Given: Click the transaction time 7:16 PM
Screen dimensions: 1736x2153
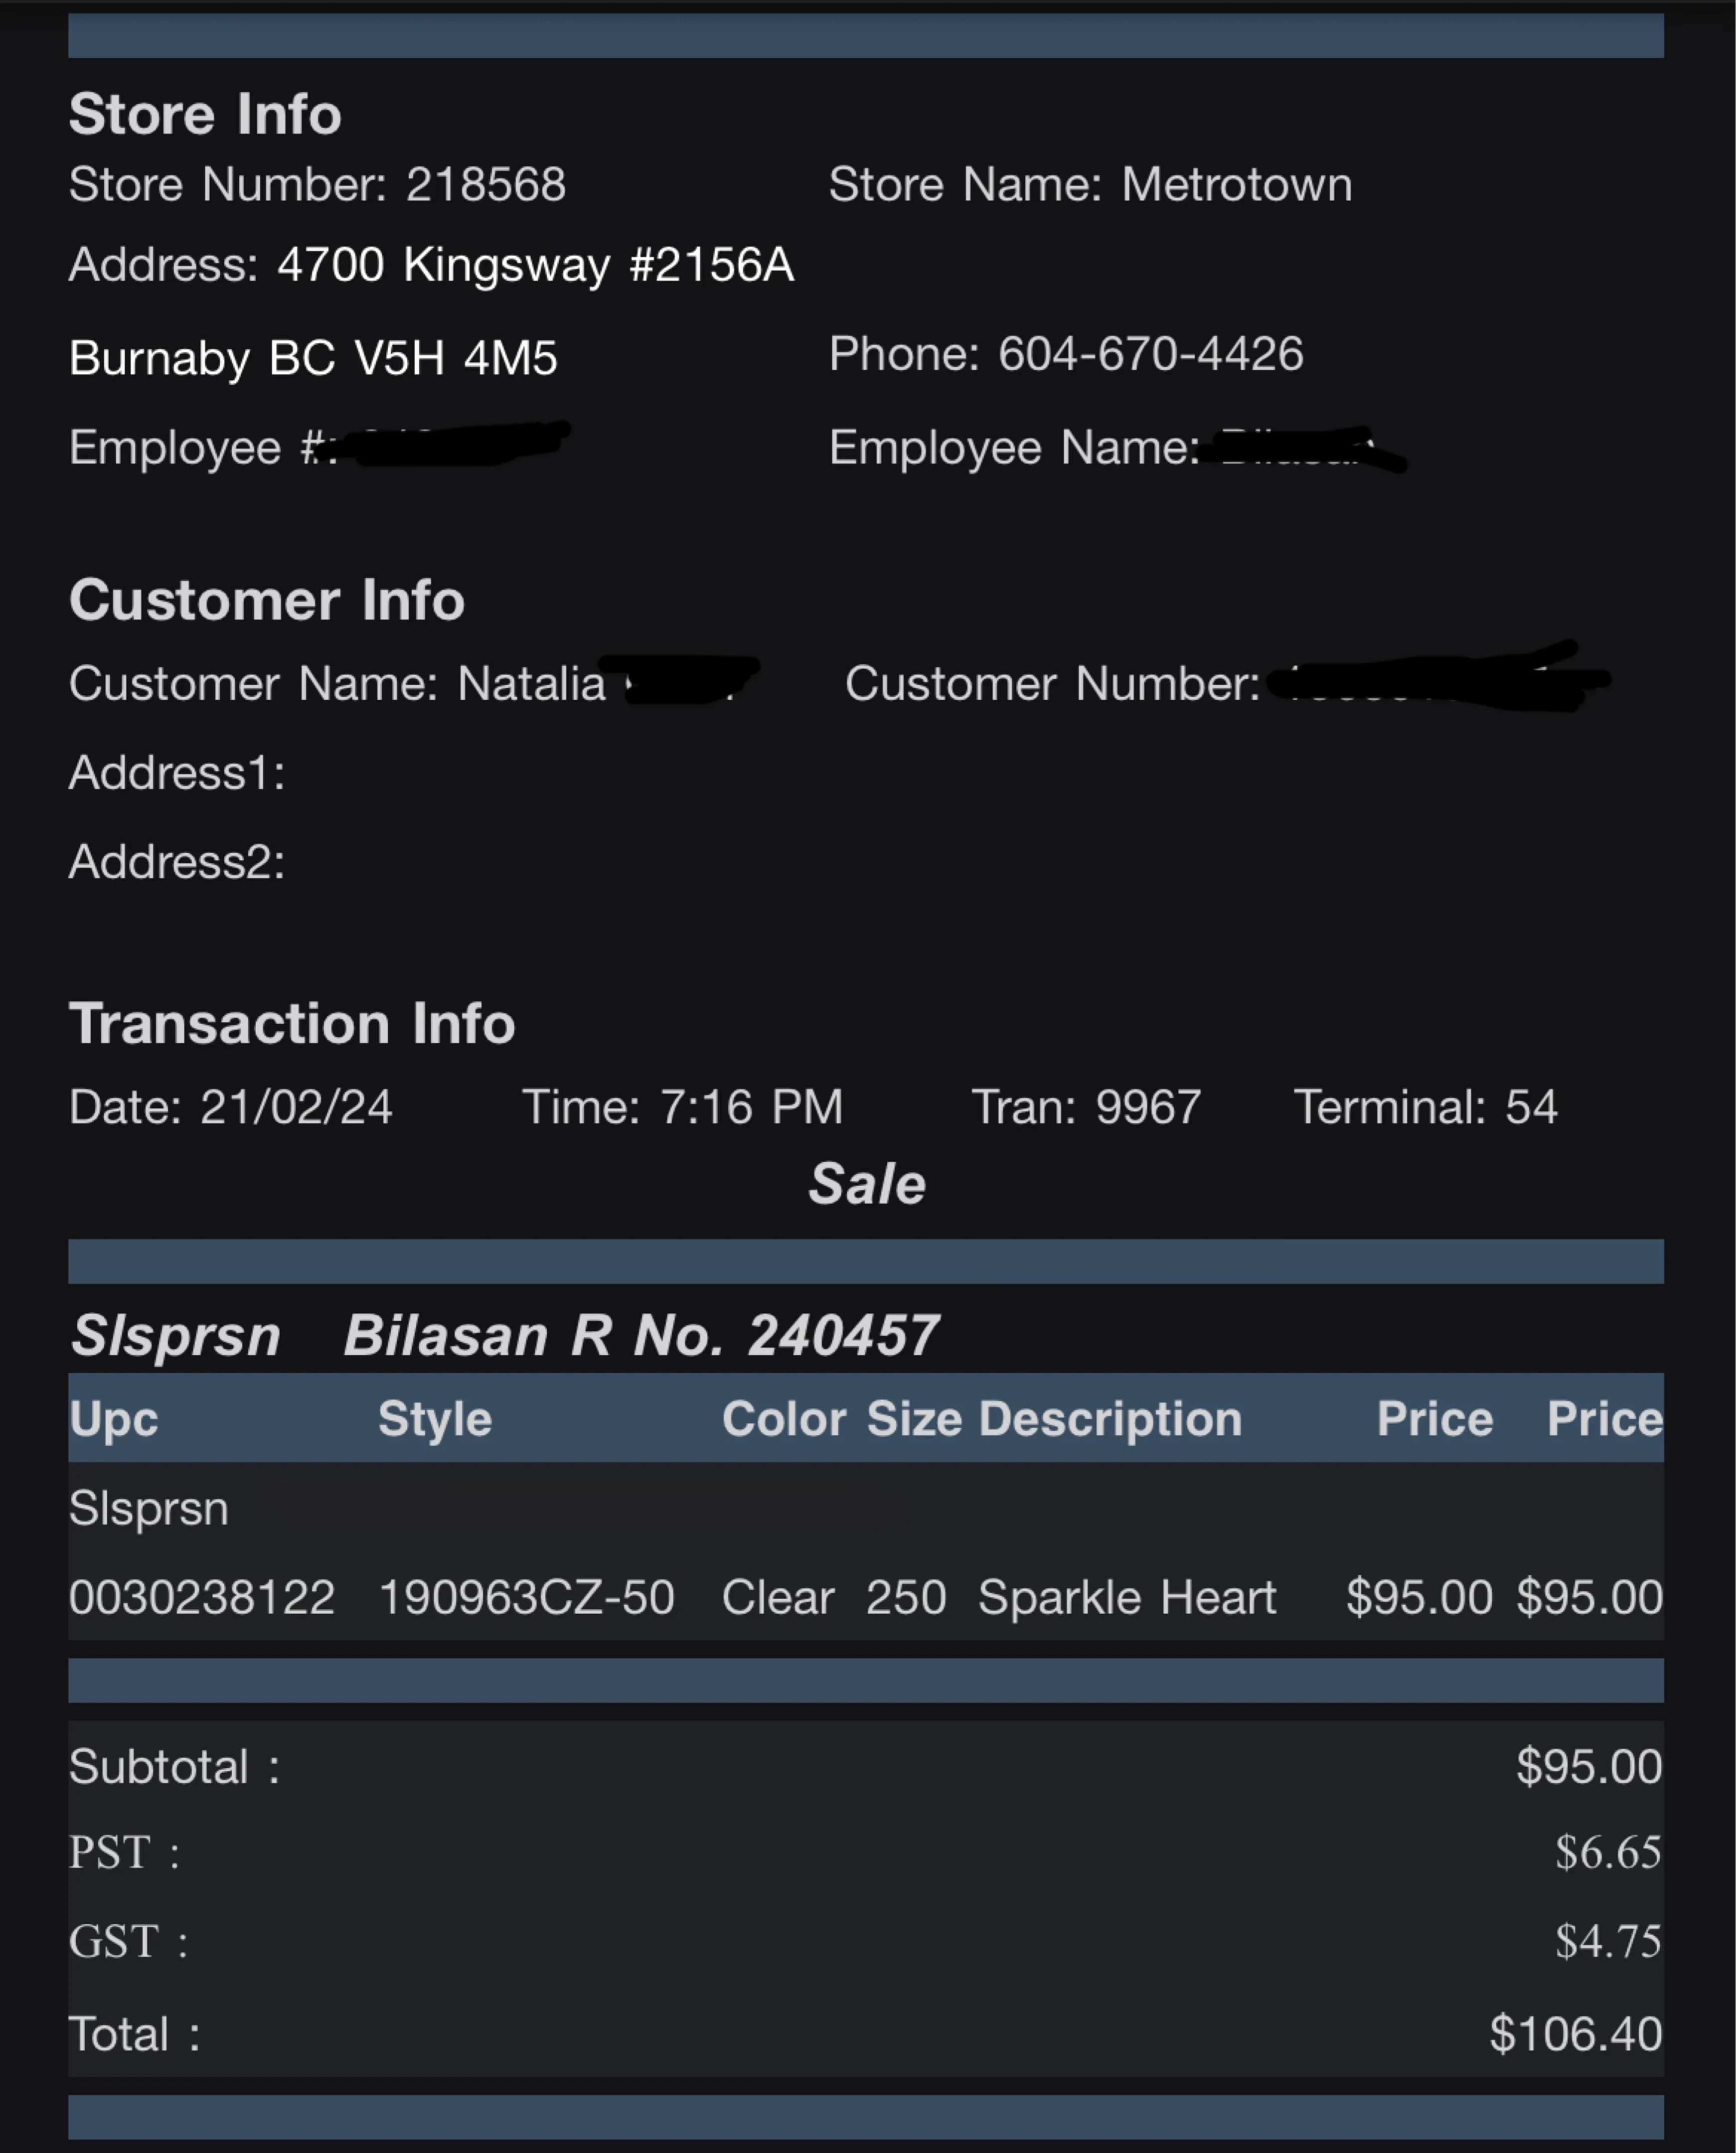Looking at the screenshot, I should point(750,1108).
